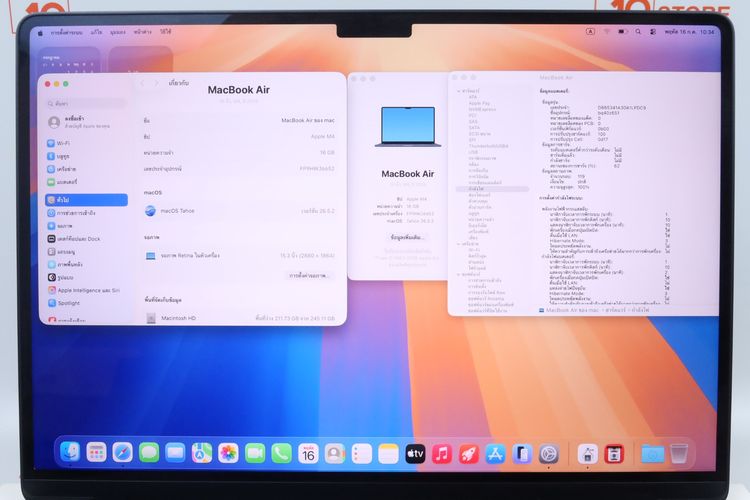Go back with the Settings back arrow
Image resolution: width=750 pixels, height=500 pixels.
[x=143, y=83]
